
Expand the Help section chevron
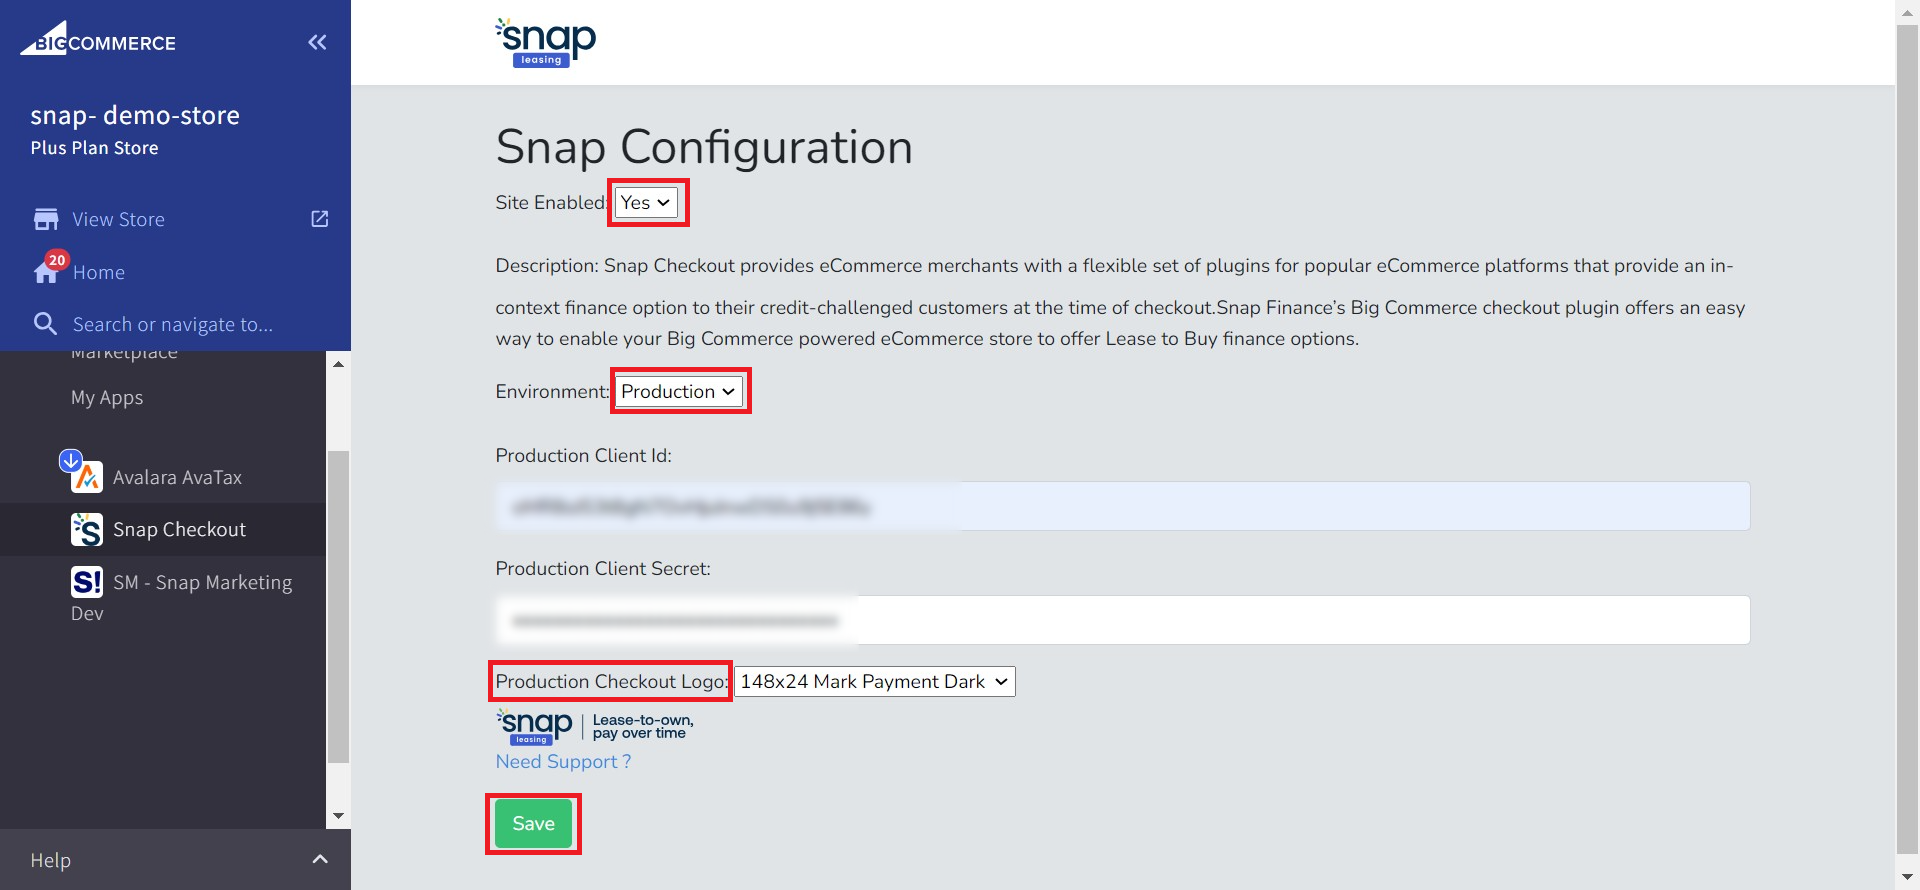320,859
